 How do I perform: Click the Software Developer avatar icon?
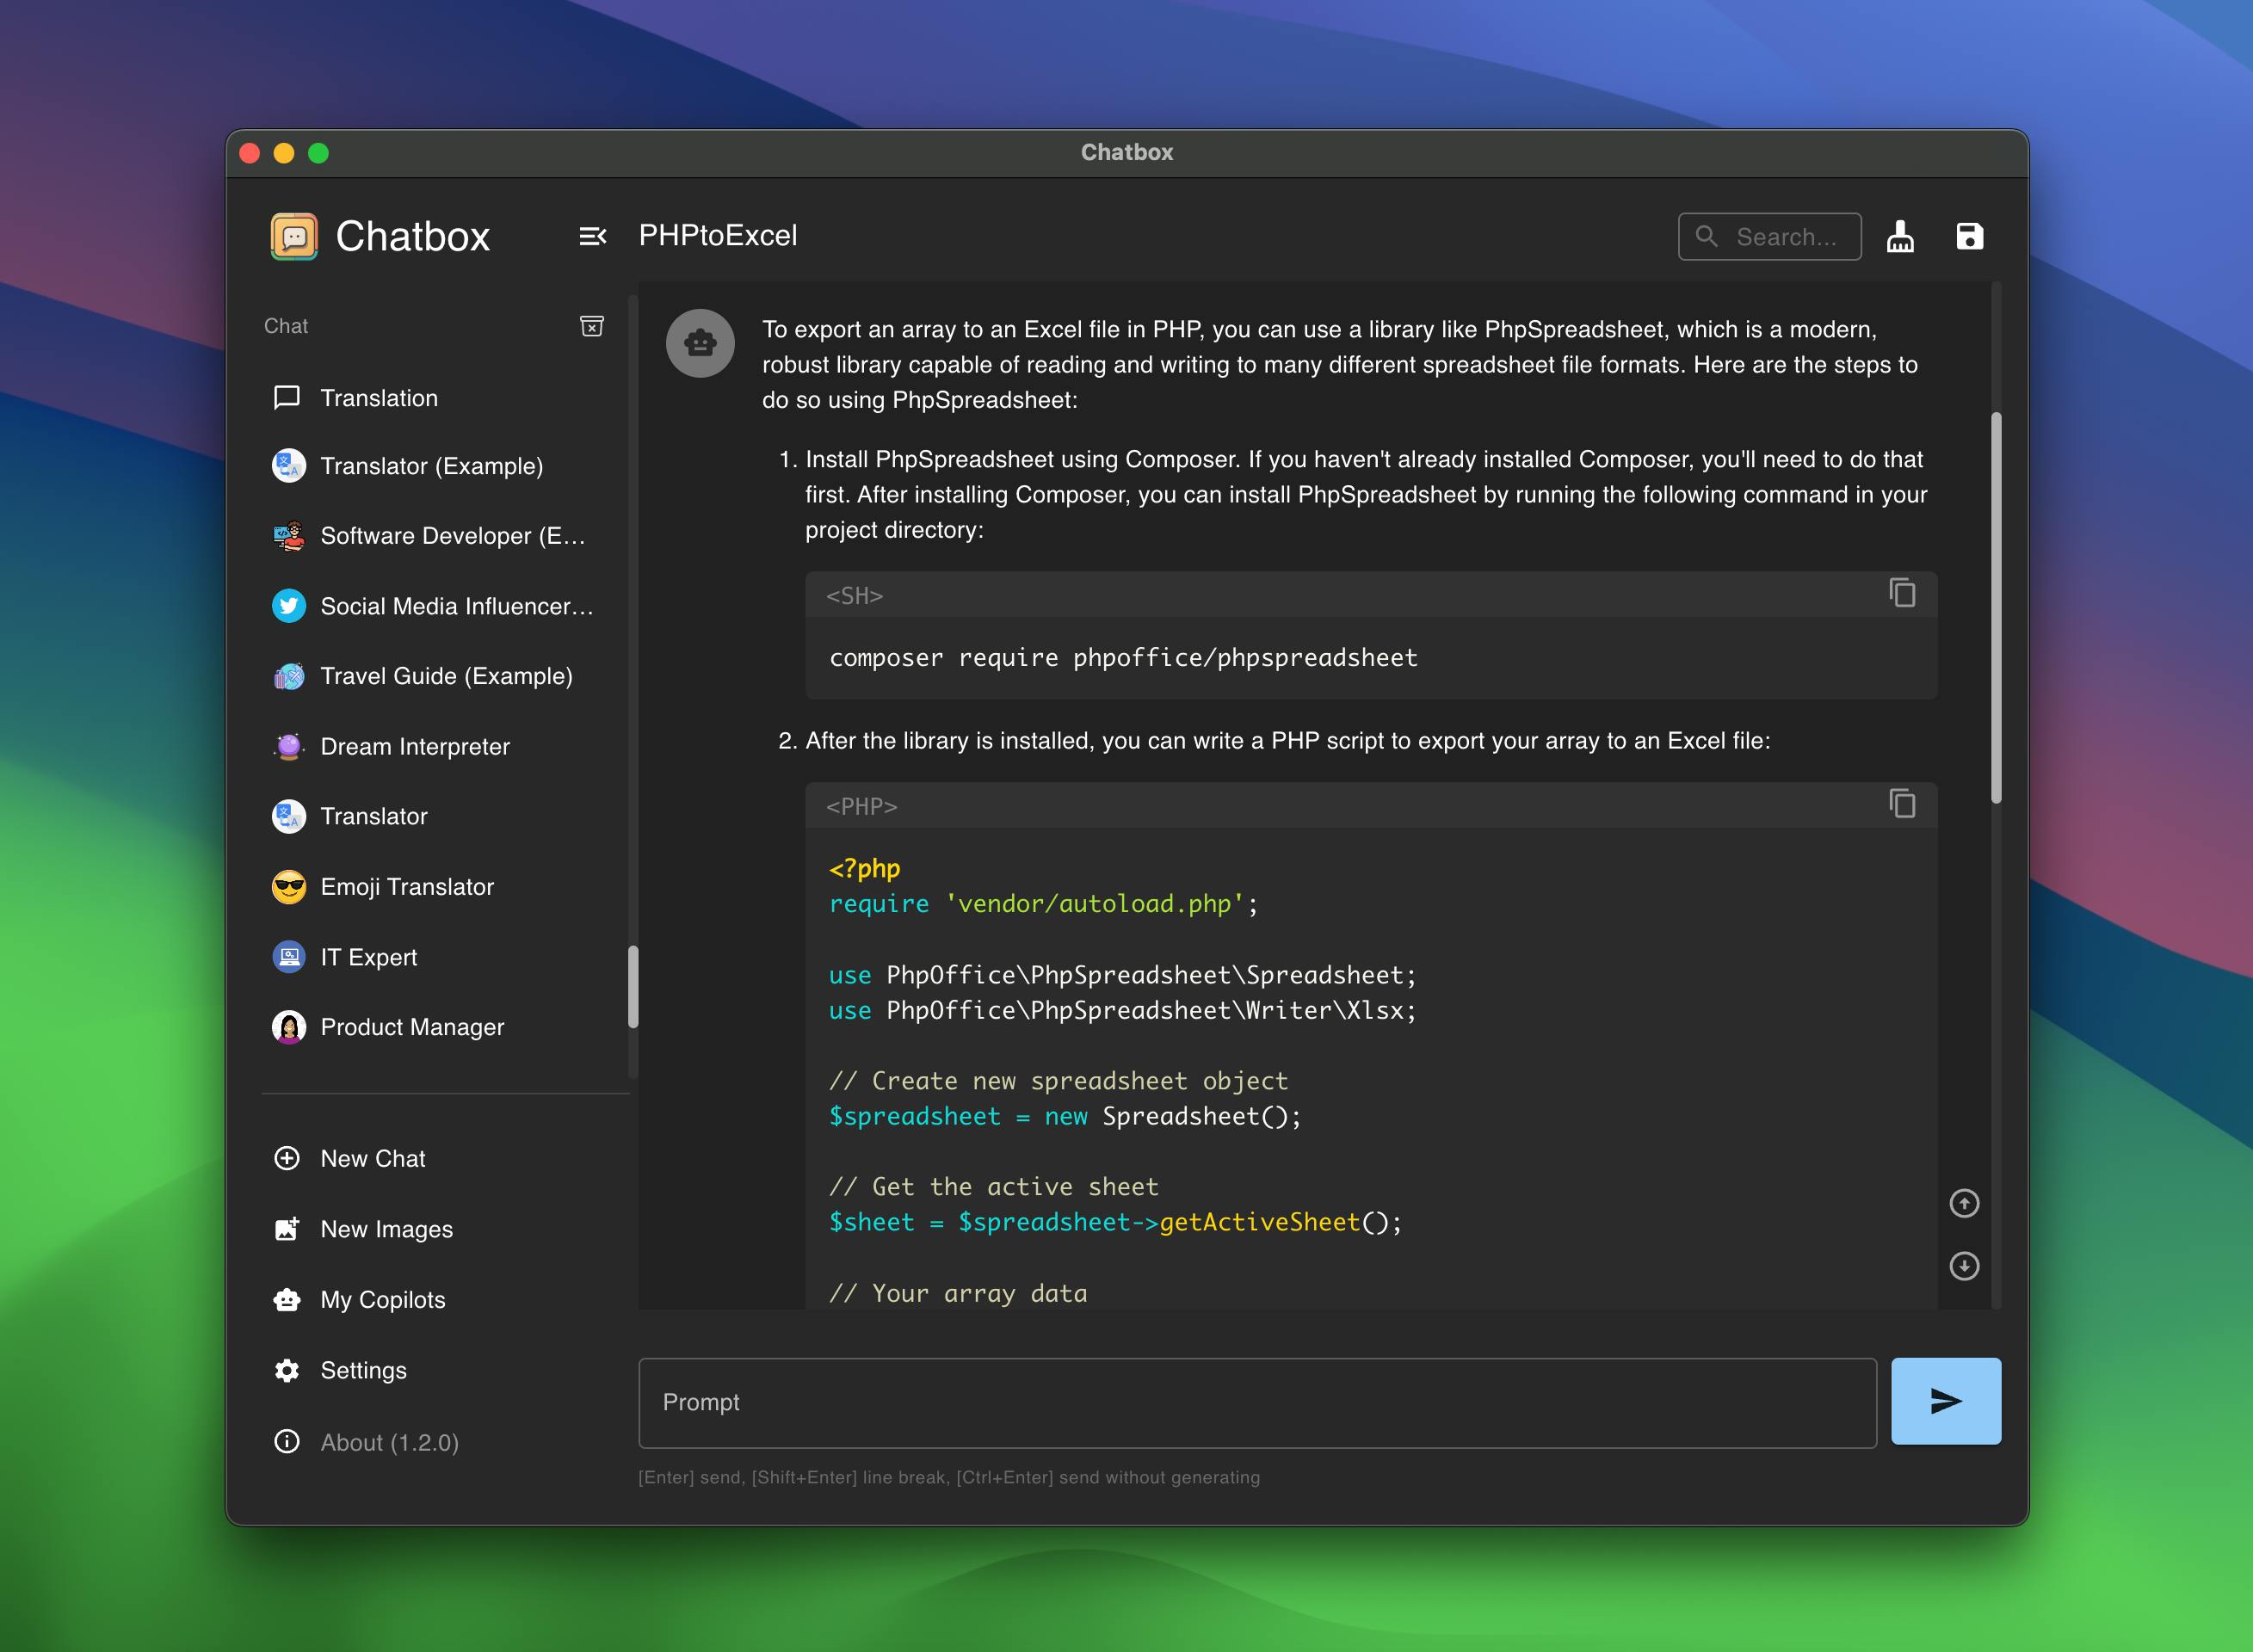tap(289, 536)
